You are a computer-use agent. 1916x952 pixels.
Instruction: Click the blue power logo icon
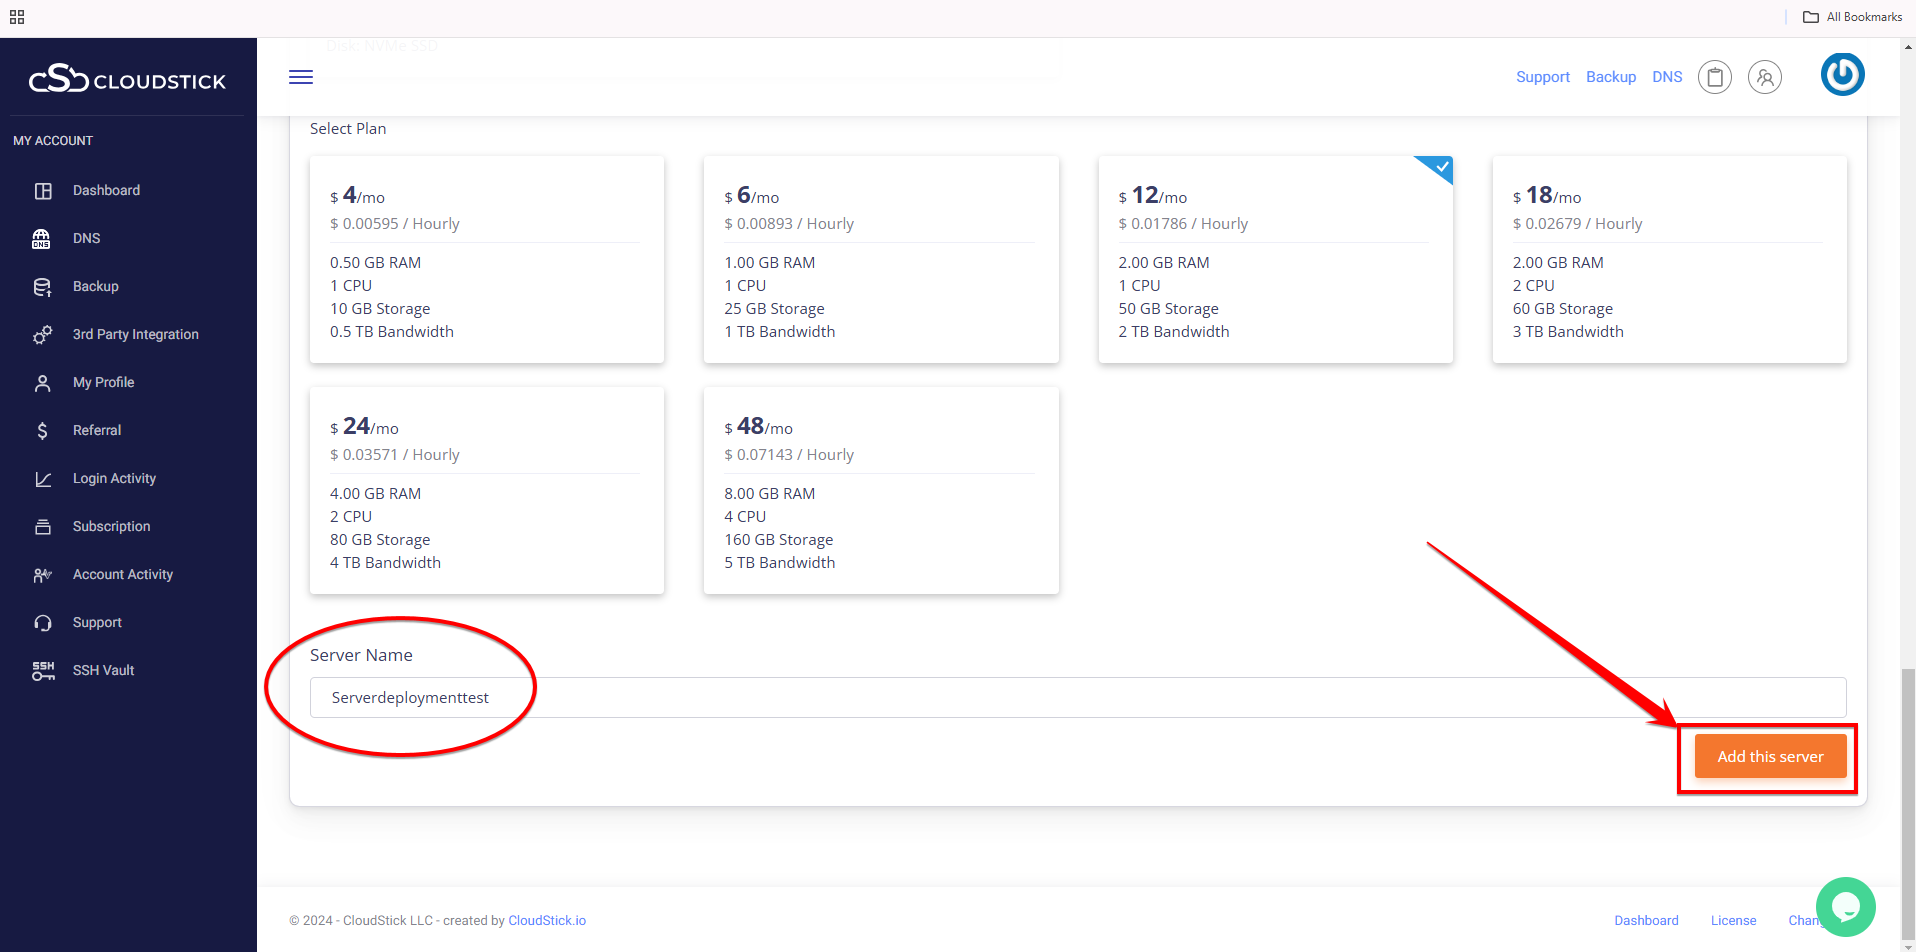1842,75
